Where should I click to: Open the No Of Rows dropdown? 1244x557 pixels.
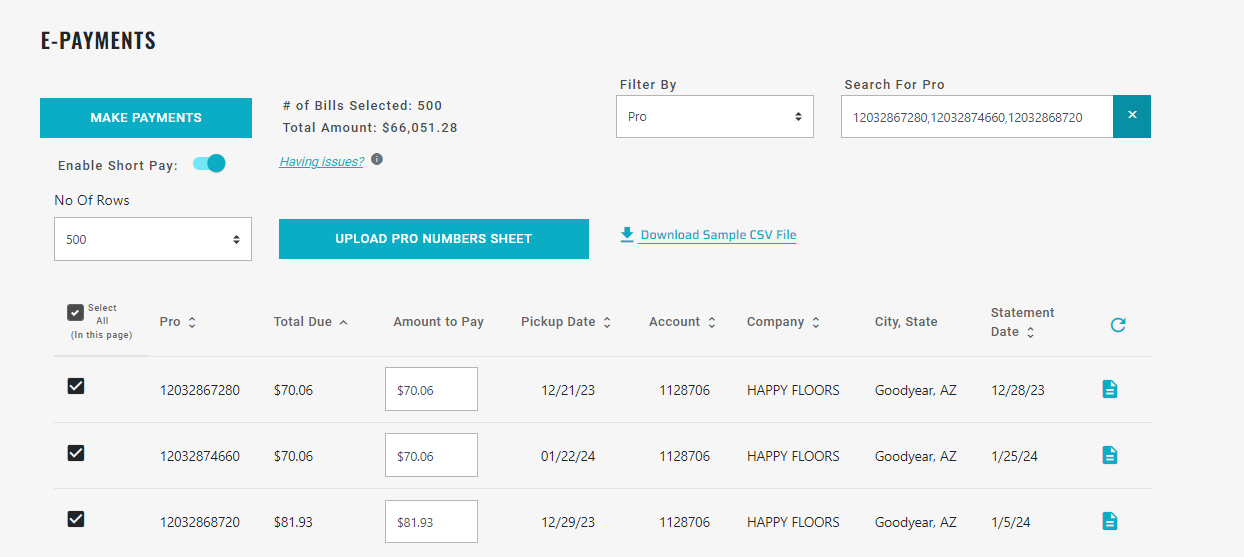click(x=152, y=239)
